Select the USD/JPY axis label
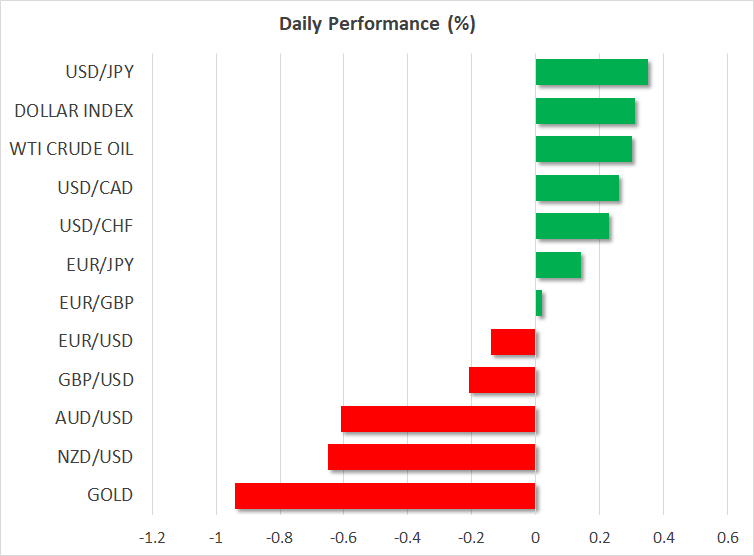This screenshot has height=556, width=754. pyautogui.click(x=99, y=72)
